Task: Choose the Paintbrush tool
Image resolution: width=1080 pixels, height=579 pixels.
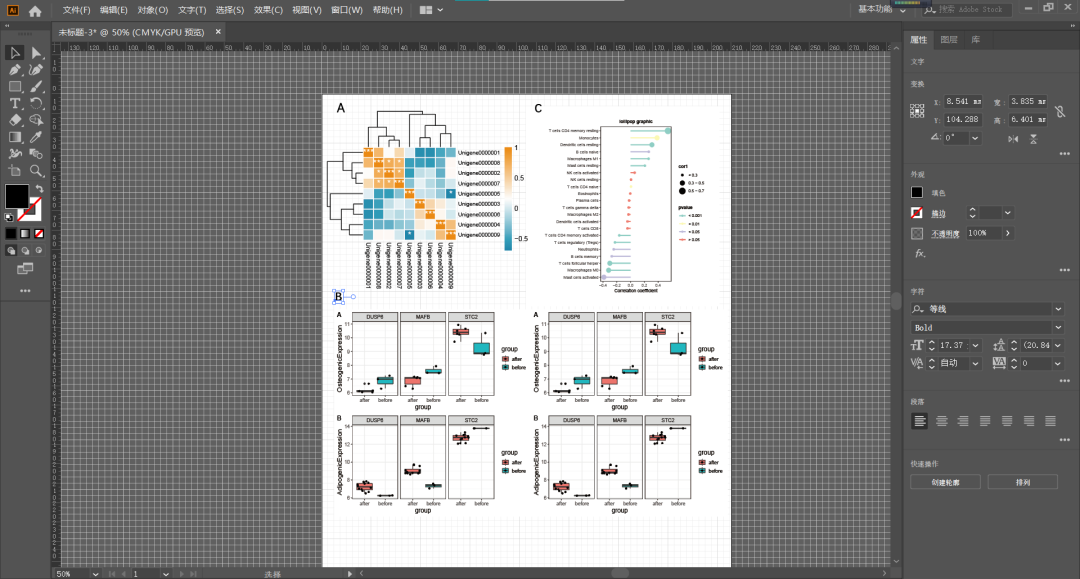Action: click(36, 87)
